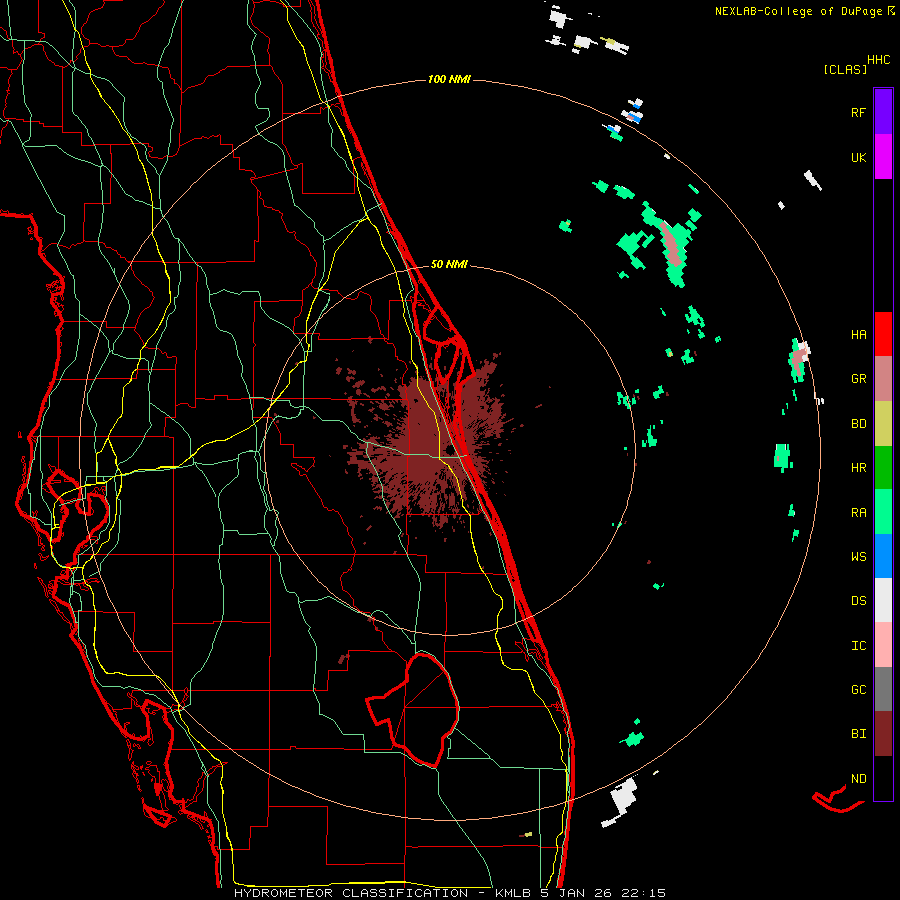
Task: Click the 'GR' legend label
Action: [858, 379]
